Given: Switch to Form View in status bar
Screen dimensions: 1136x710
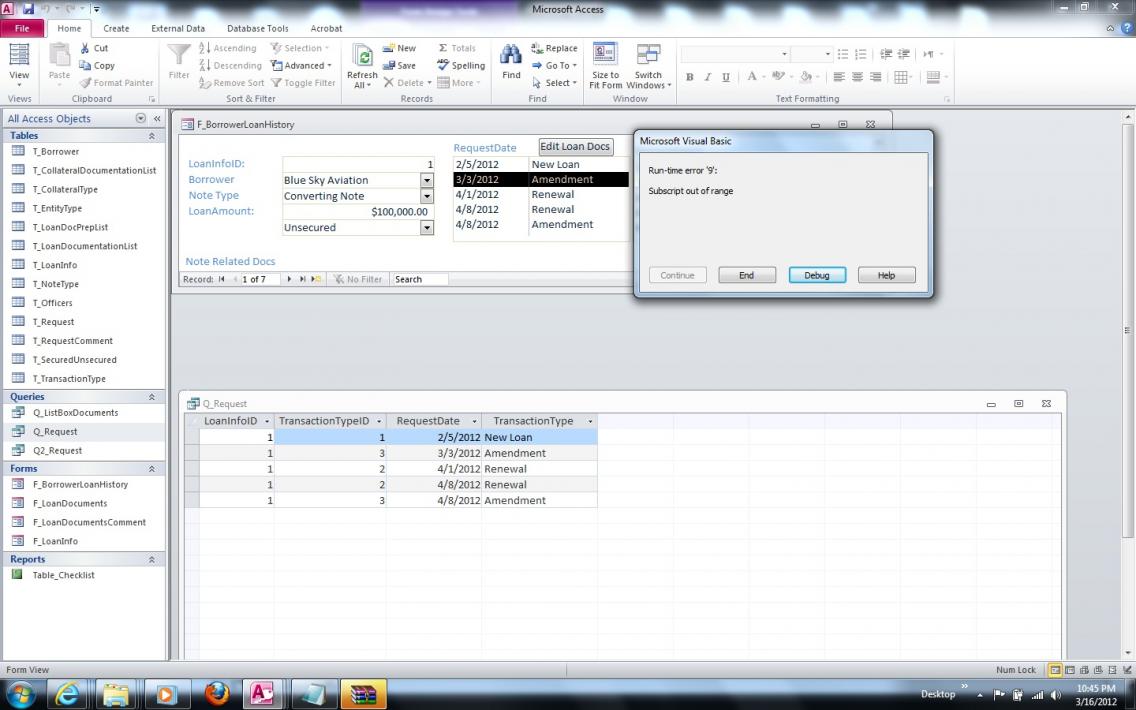Looking at the screenshot, I should click(x=1056, y=670).
